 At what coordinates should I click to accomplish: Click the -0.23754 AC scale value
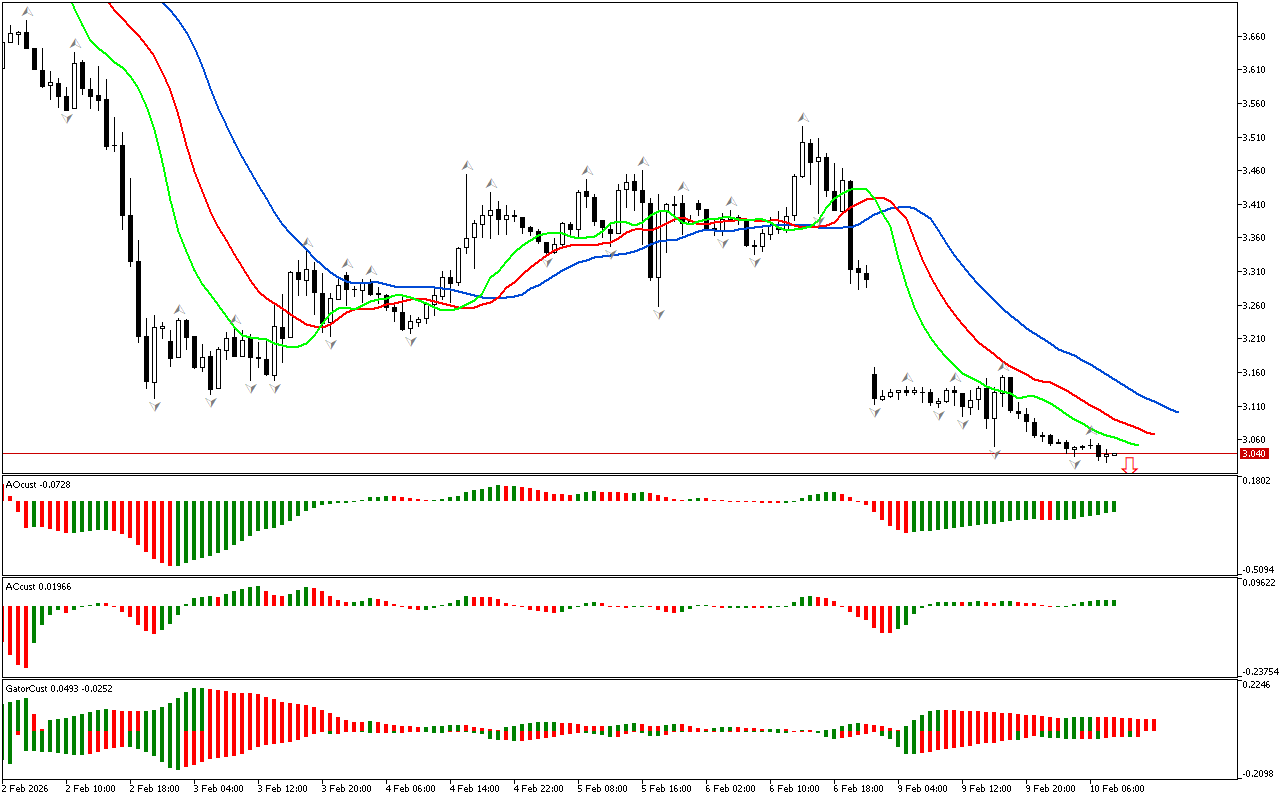pyautogui.click(x=1259, y=672)
